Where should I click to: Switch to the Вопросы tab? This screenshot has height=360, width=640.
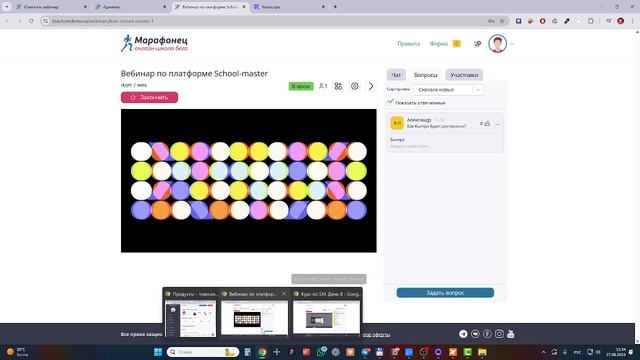coord(425,75)
